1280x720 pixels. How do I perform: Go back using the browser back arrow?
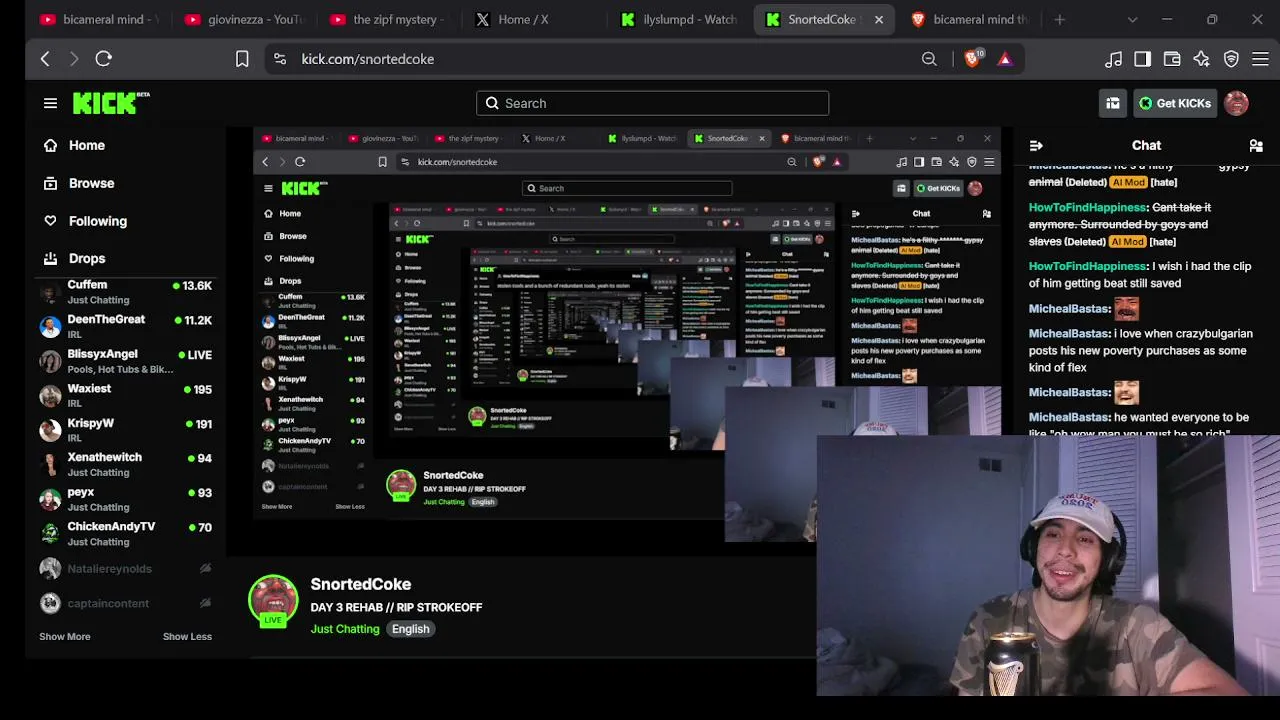point(45,59)
